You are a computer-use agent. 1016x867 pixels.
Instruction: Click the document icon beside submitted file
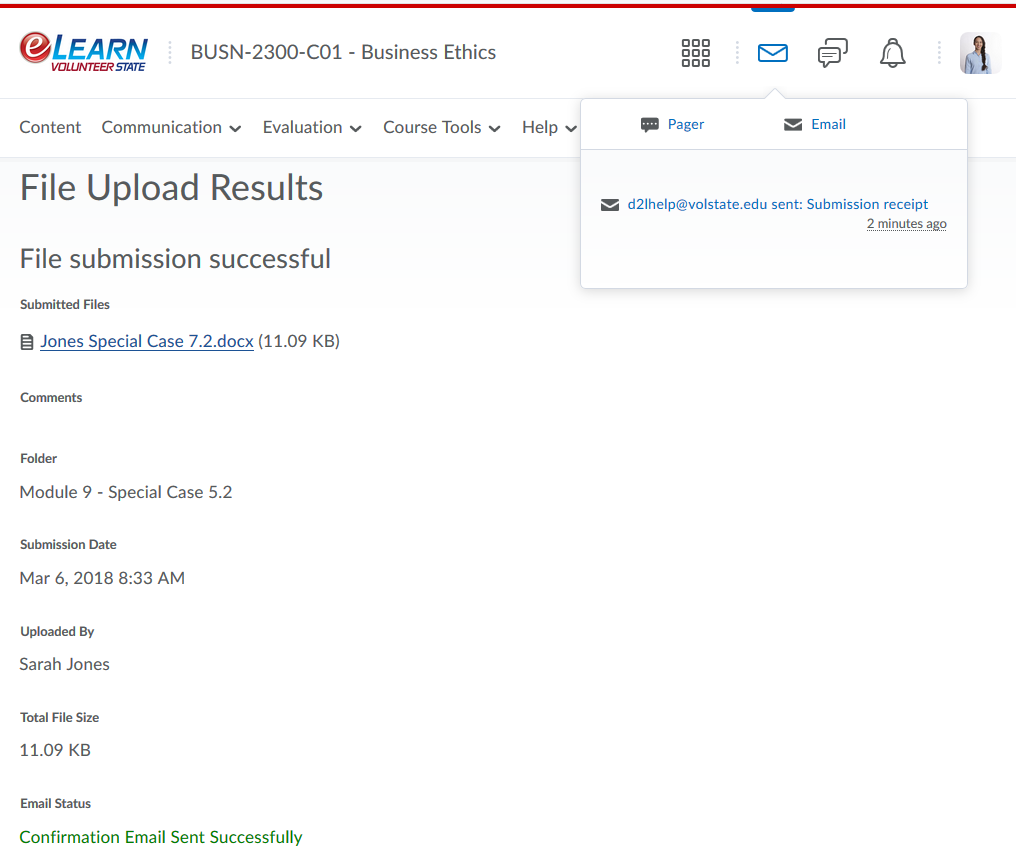[27, 342]
